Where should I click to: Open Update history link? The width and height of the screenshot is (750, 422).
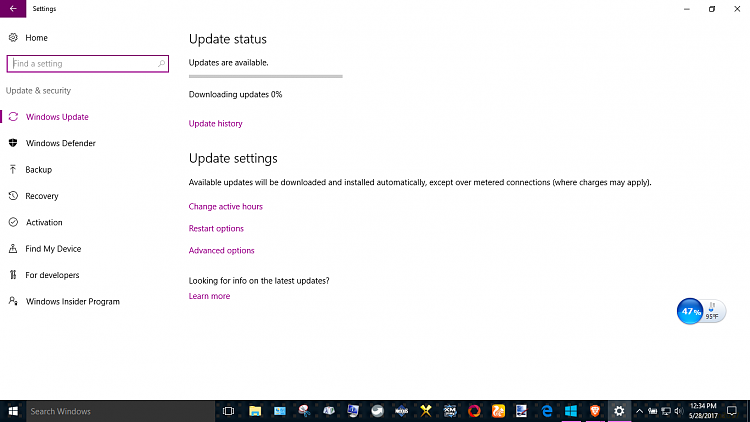coord(215,123)
